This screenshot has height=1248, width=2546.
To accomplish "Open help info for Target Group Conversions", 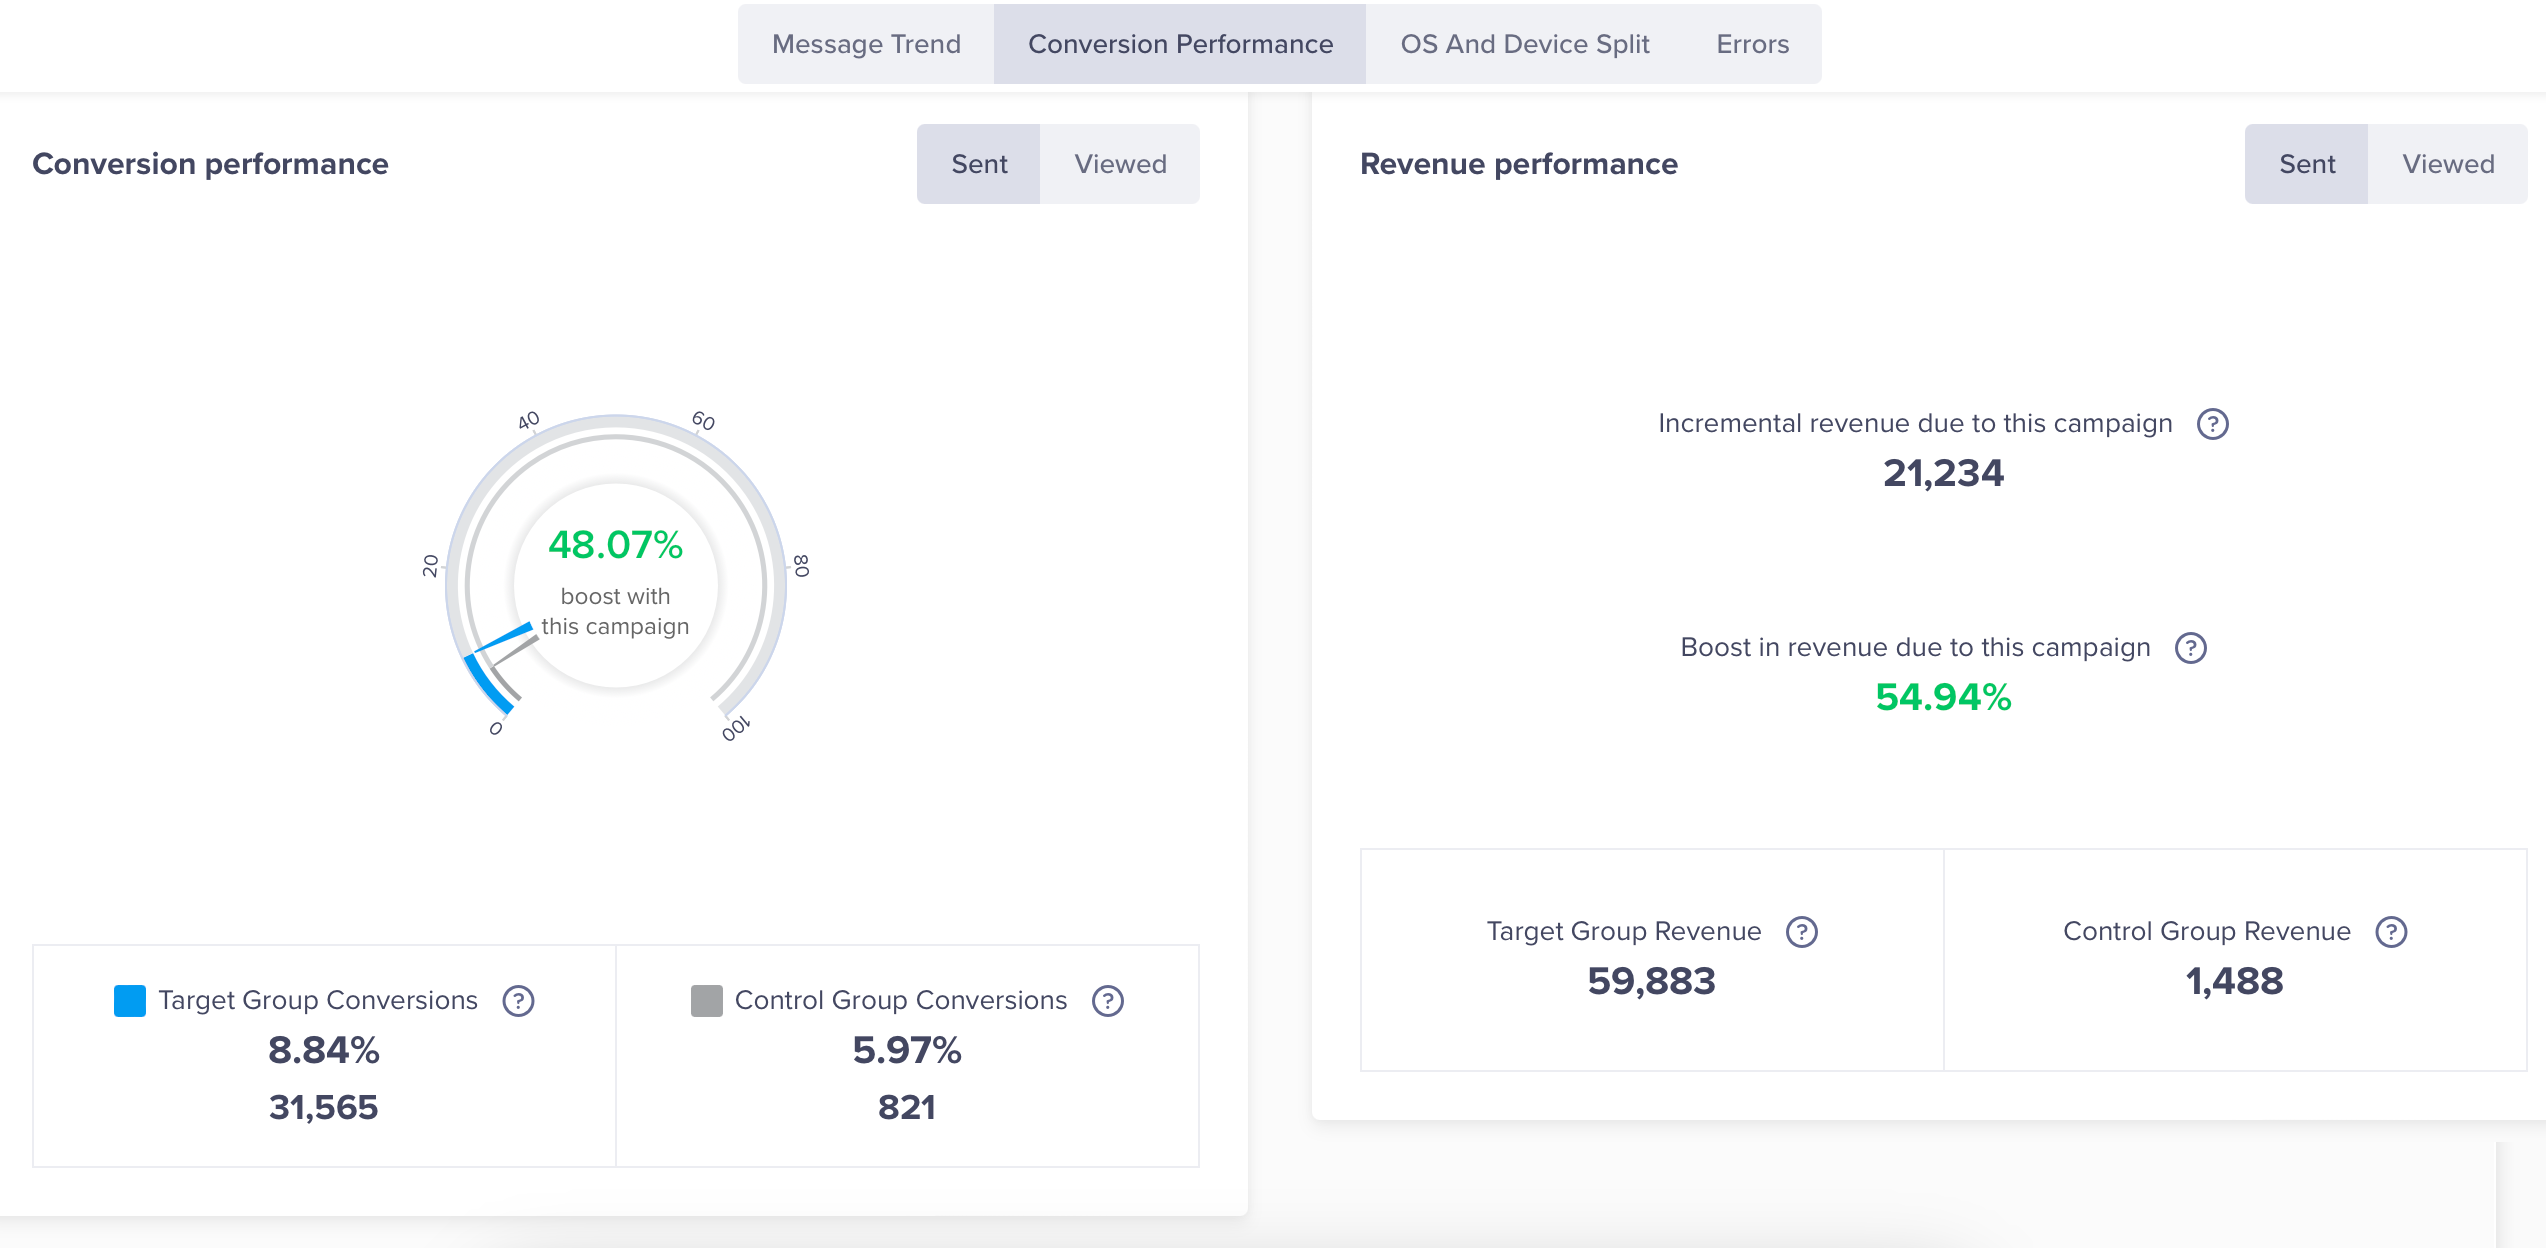I will point(519,1000).
